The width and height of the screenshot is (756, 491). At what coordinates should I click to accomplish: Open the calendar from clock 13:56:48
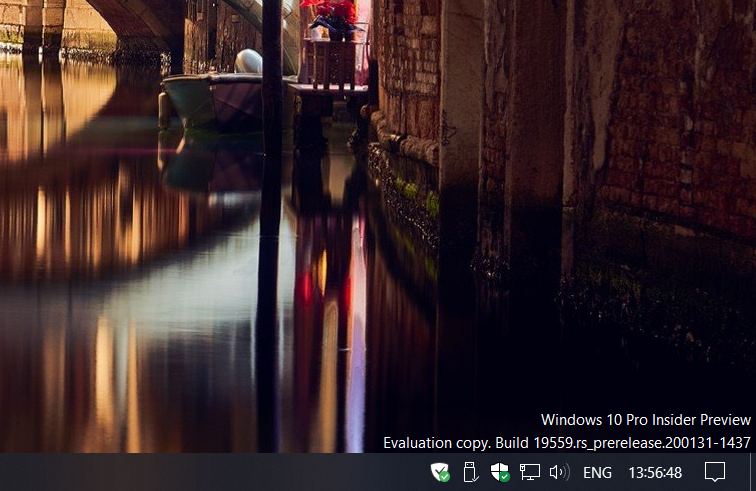[x=655, y=473]
